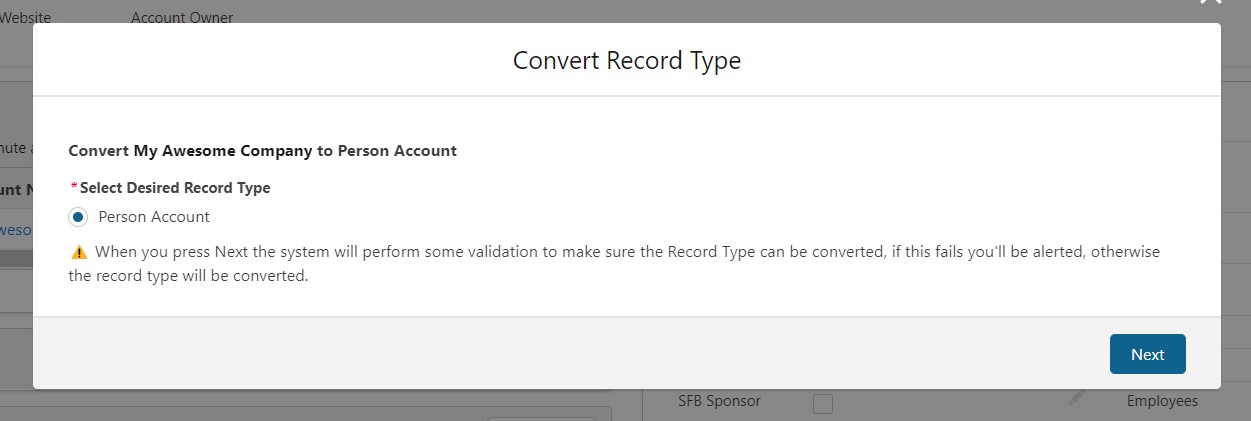Open the partially hidden account name link
Image resolution: width=1251 pixels, height=421 pixels.
pyautogui.click(x=16, y=228)
